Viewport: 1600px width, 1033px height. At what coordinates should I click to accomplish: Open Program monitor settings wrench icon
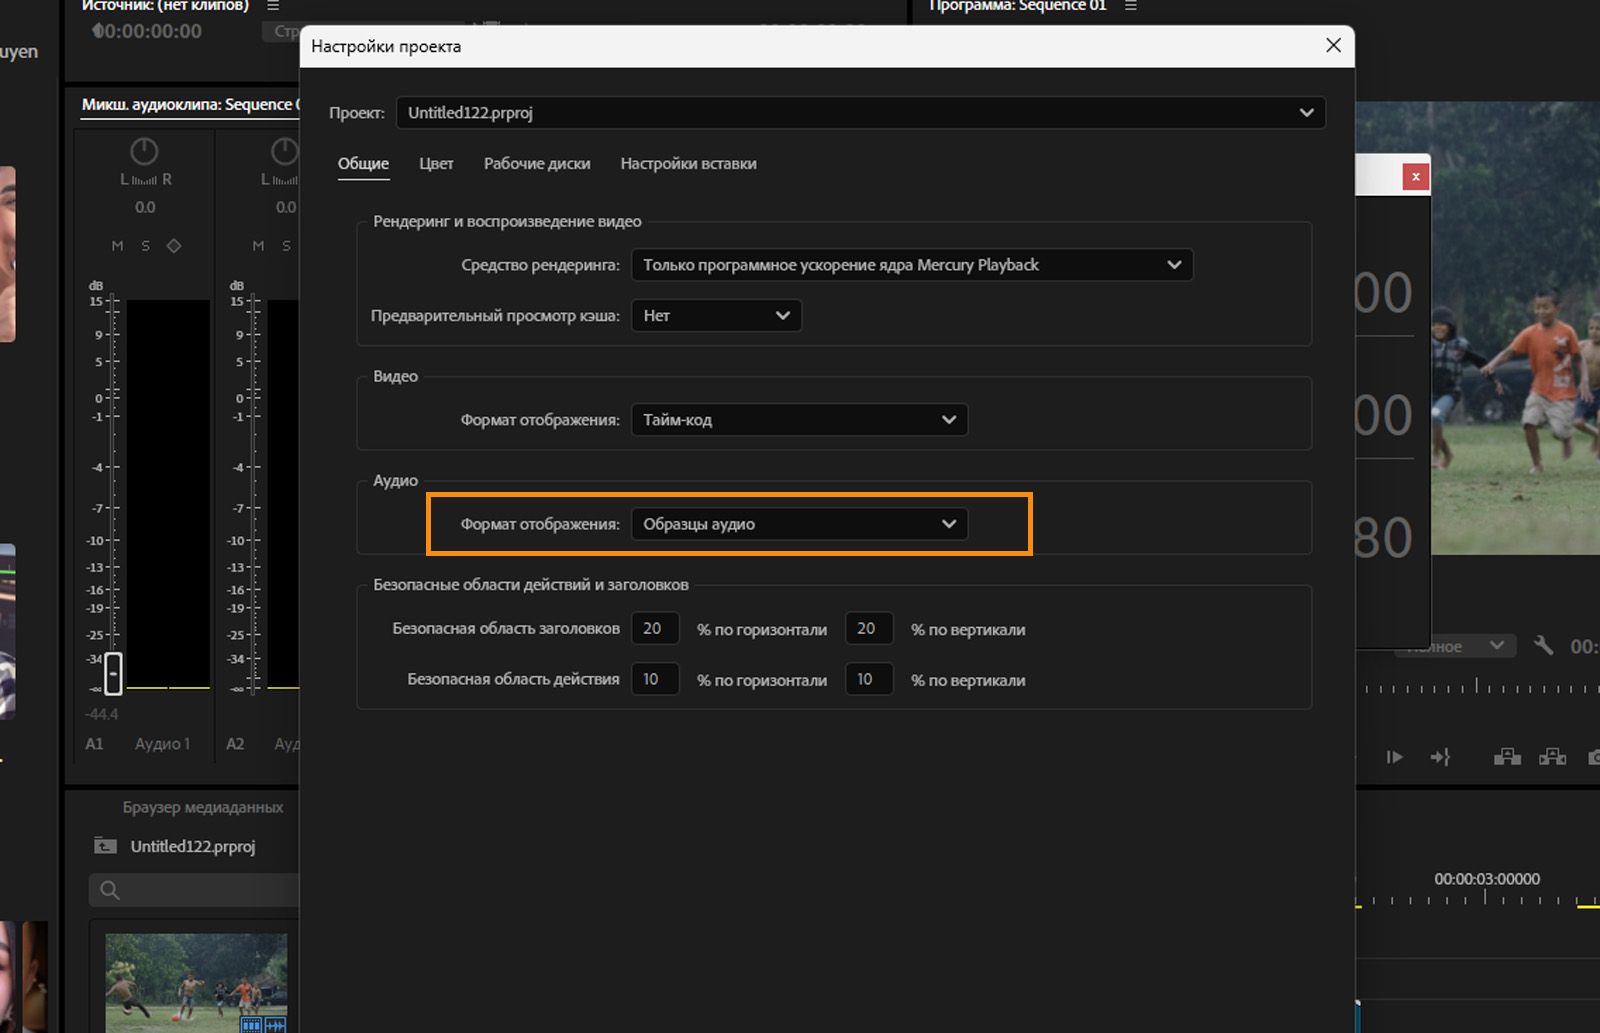click(x=1543, y=646)
